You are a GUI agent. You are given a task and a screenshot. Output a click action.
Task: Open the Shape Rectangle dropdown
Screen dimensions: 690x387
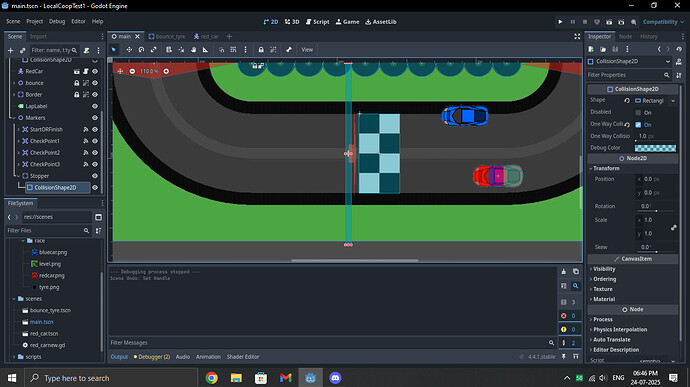coord(655,101)
